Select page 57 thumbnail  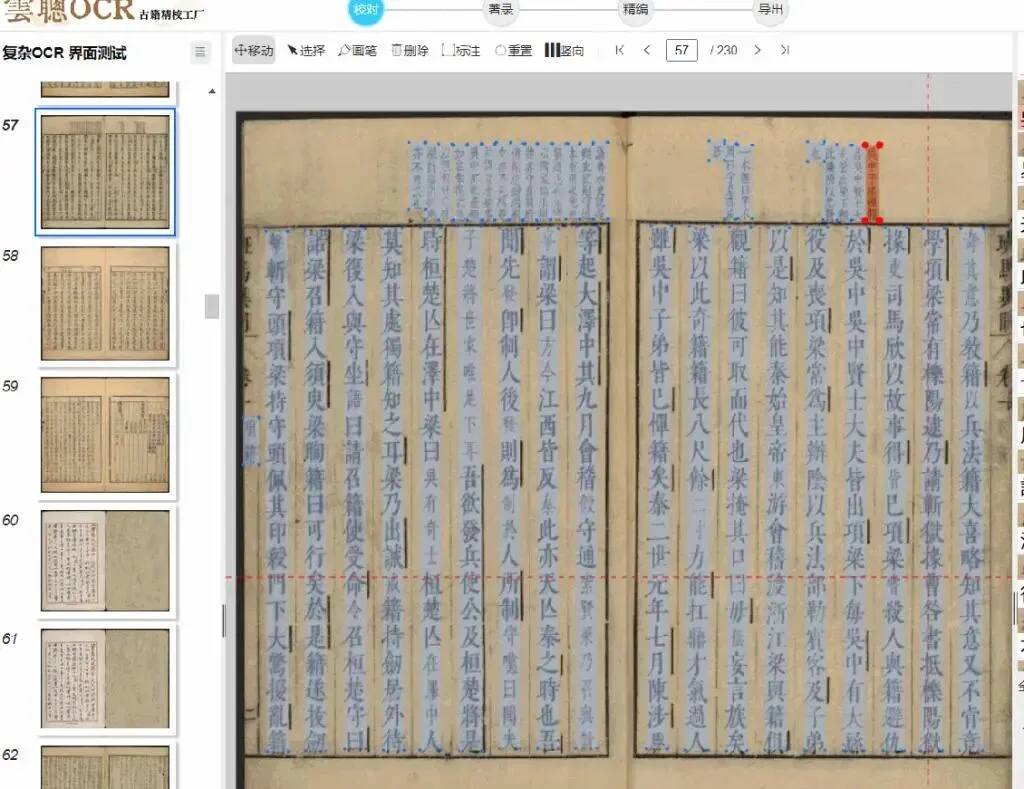[x=105, y=172]
